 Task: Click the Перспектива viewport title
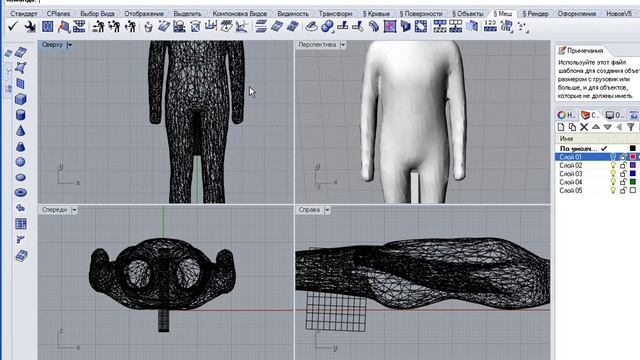tap(317, 45)
